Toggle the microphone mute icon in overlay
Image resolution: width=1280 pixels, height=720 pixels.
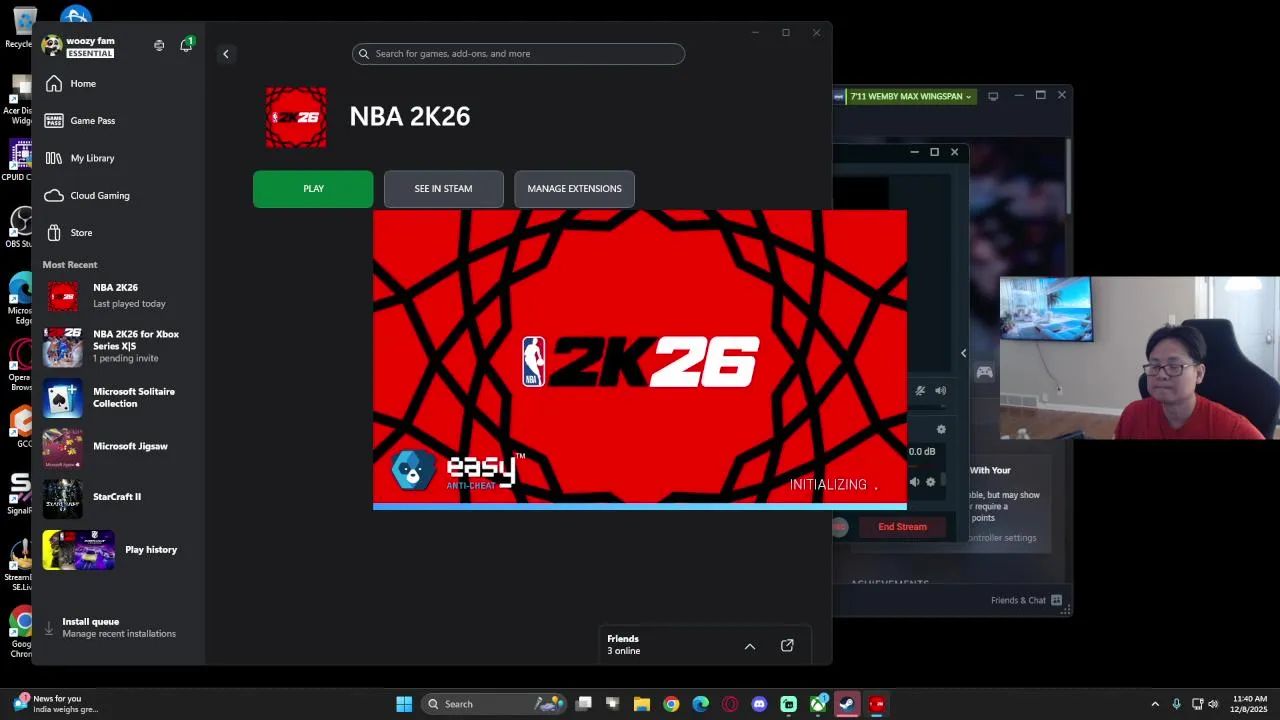tap(920, 391)
